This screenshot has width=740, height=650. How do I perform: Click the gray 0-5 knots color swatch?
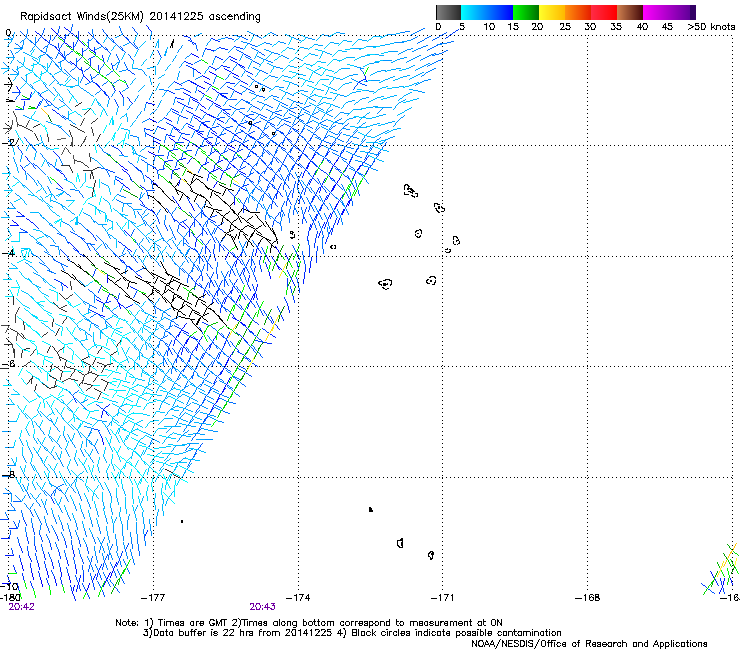[x=448, y=12]
